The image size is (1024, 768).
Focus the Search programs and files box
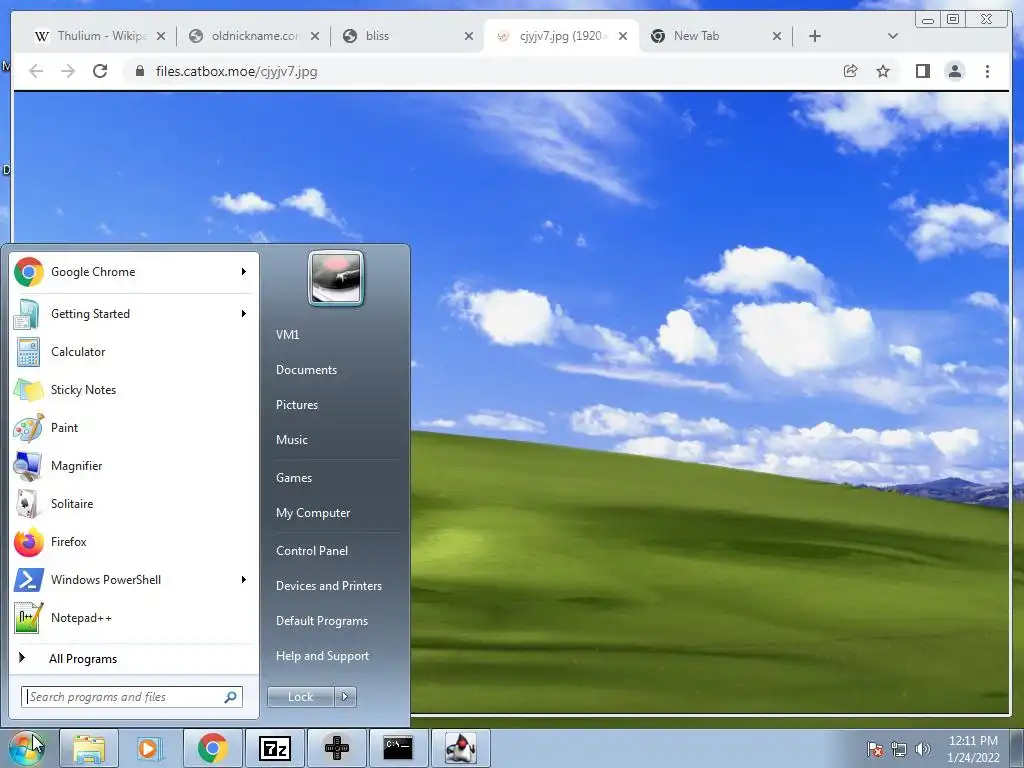pos(131,697)
